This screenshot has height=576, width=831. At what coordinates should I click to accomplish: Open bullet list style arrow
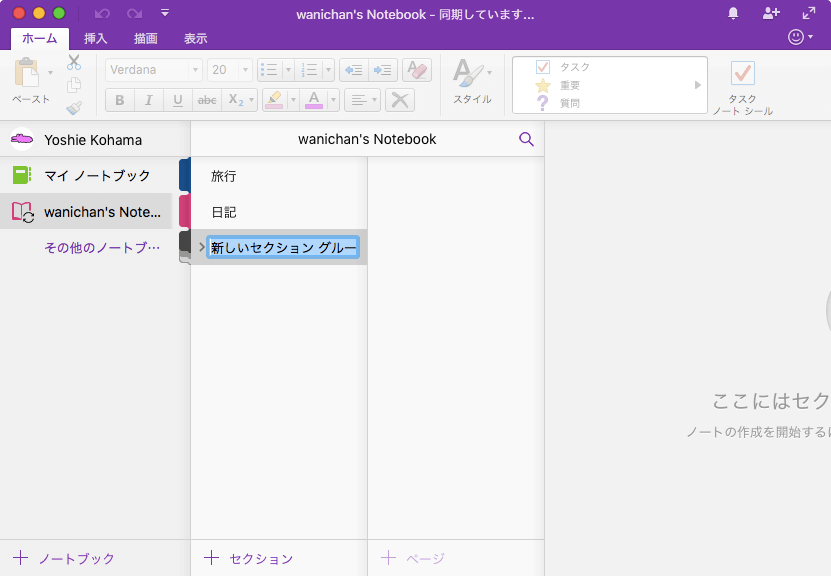288,70
